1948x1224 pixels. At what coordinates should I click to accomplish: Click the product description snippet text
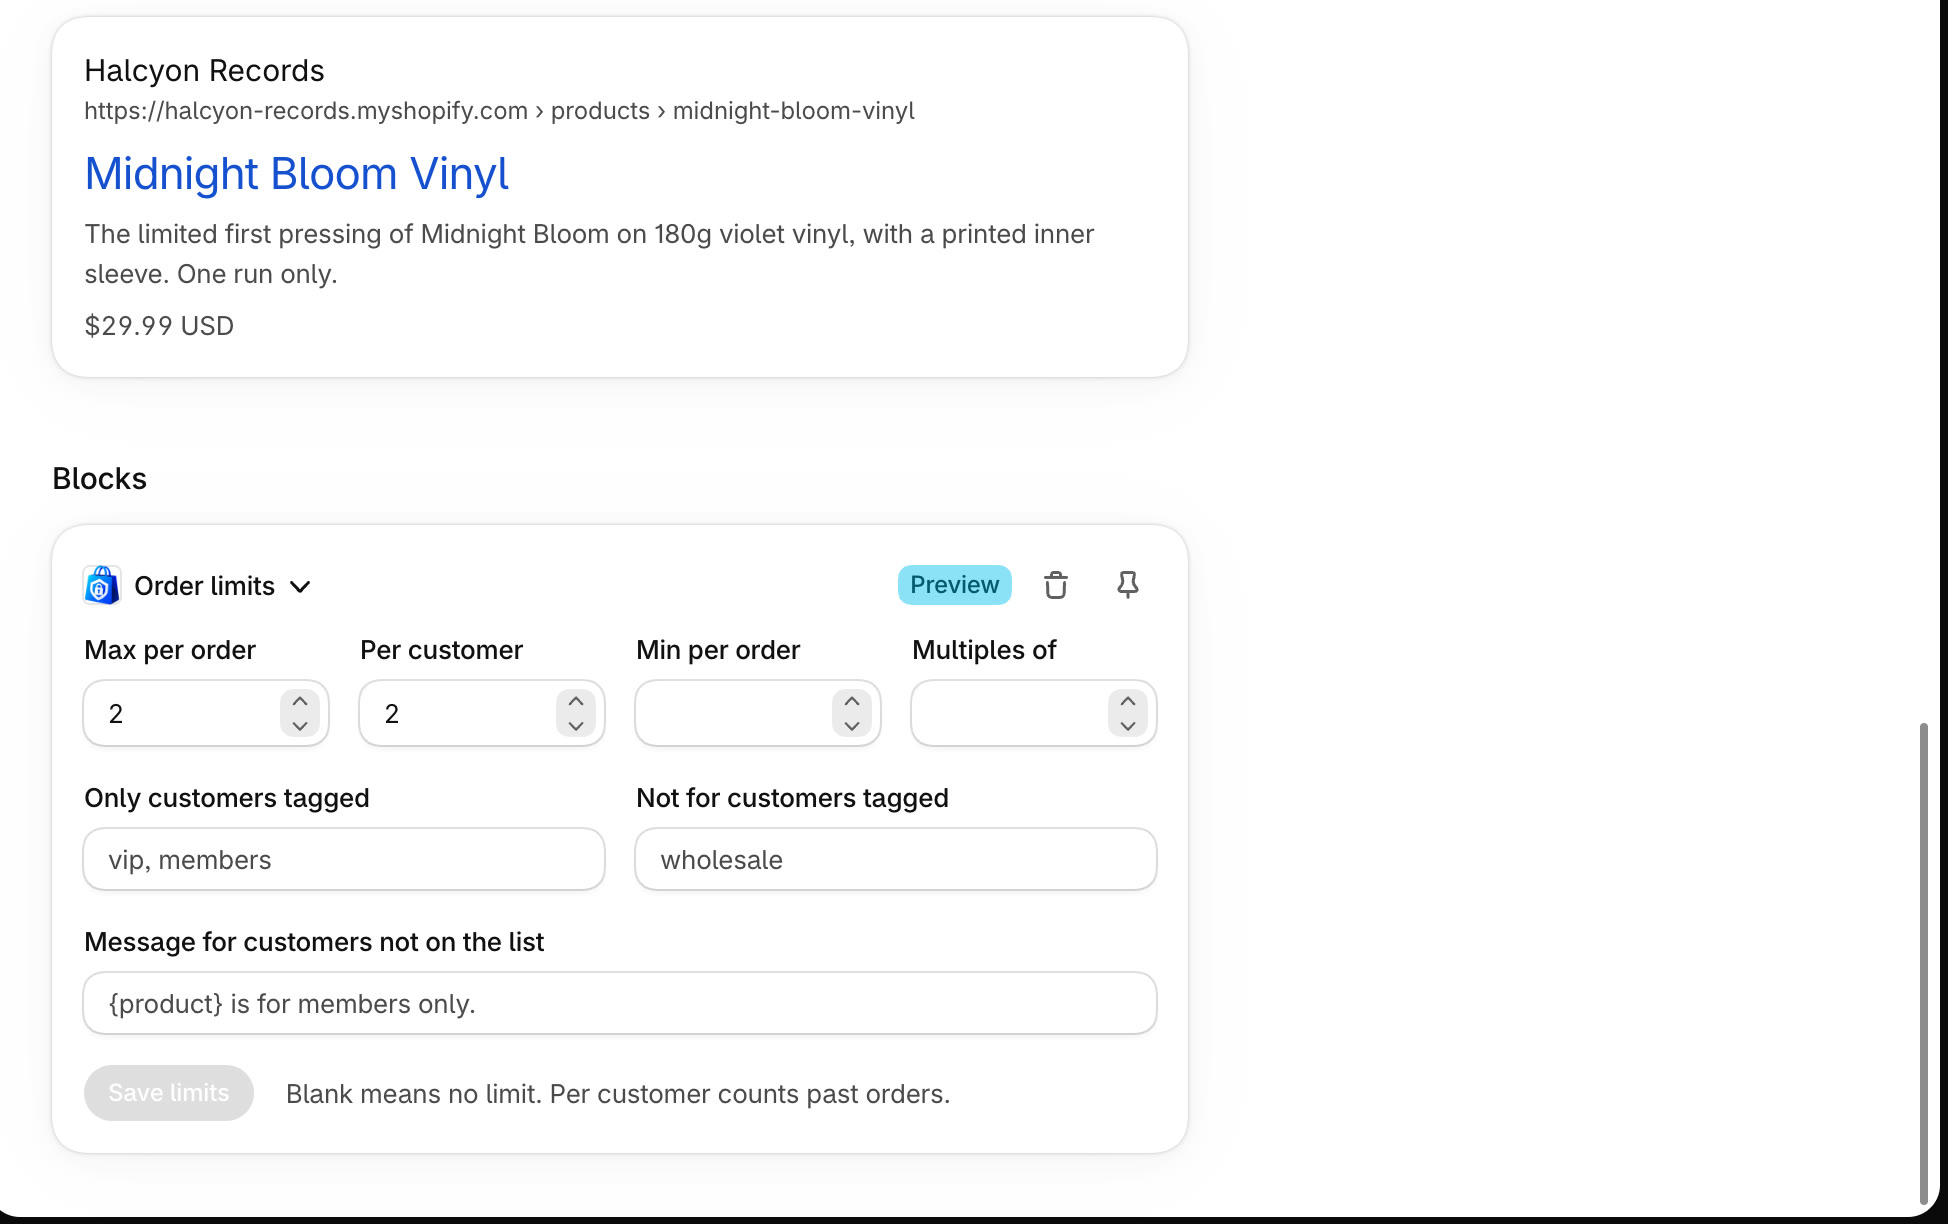(589, 254)
